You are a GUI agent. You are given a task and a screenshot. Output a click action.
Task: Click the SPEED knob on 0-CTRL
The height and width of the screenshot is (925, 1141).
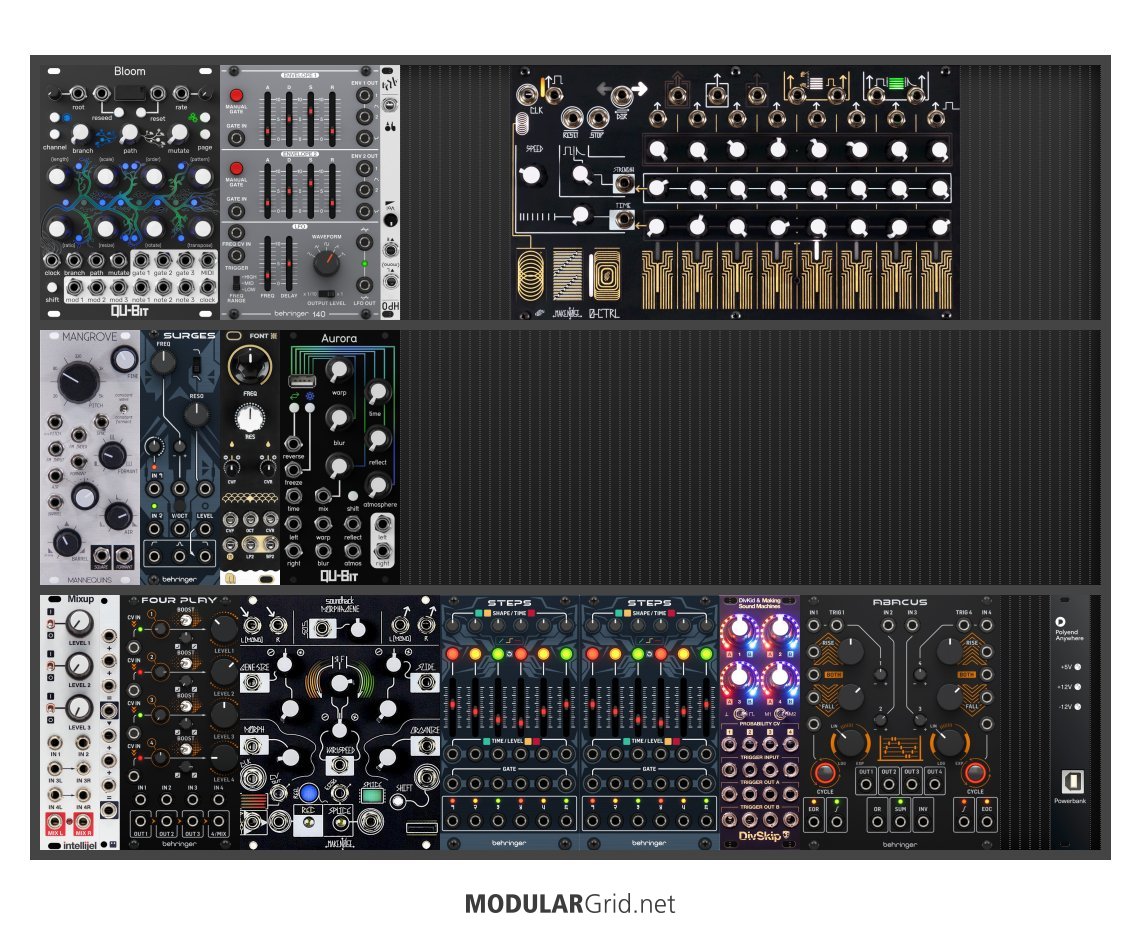click(x=531, y=175)
